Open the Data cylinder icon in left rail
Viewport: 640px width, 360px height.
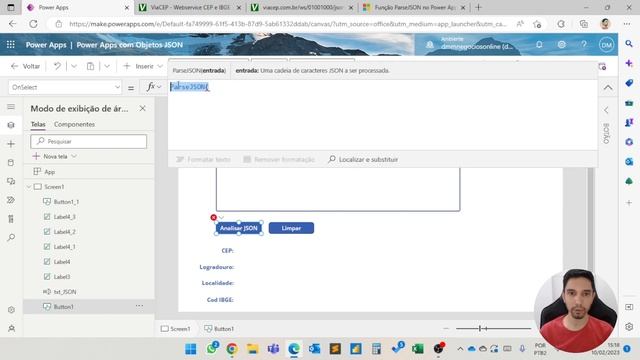tap(11, 162)
